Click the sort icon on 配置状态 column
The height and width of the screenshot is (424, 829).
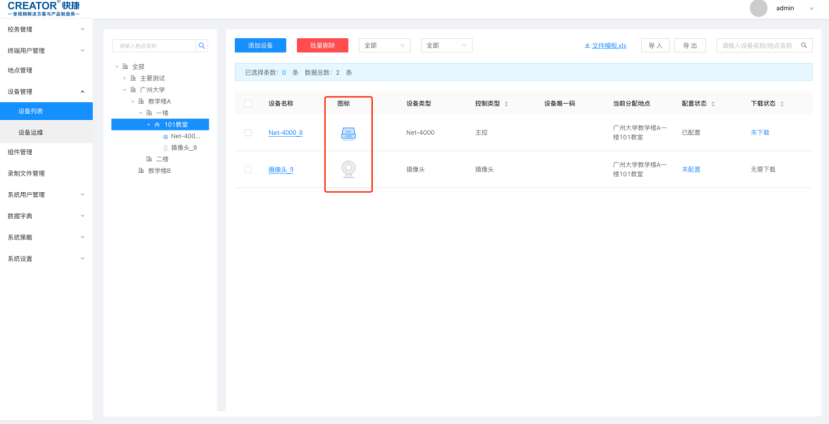click(x=713, y=103)
